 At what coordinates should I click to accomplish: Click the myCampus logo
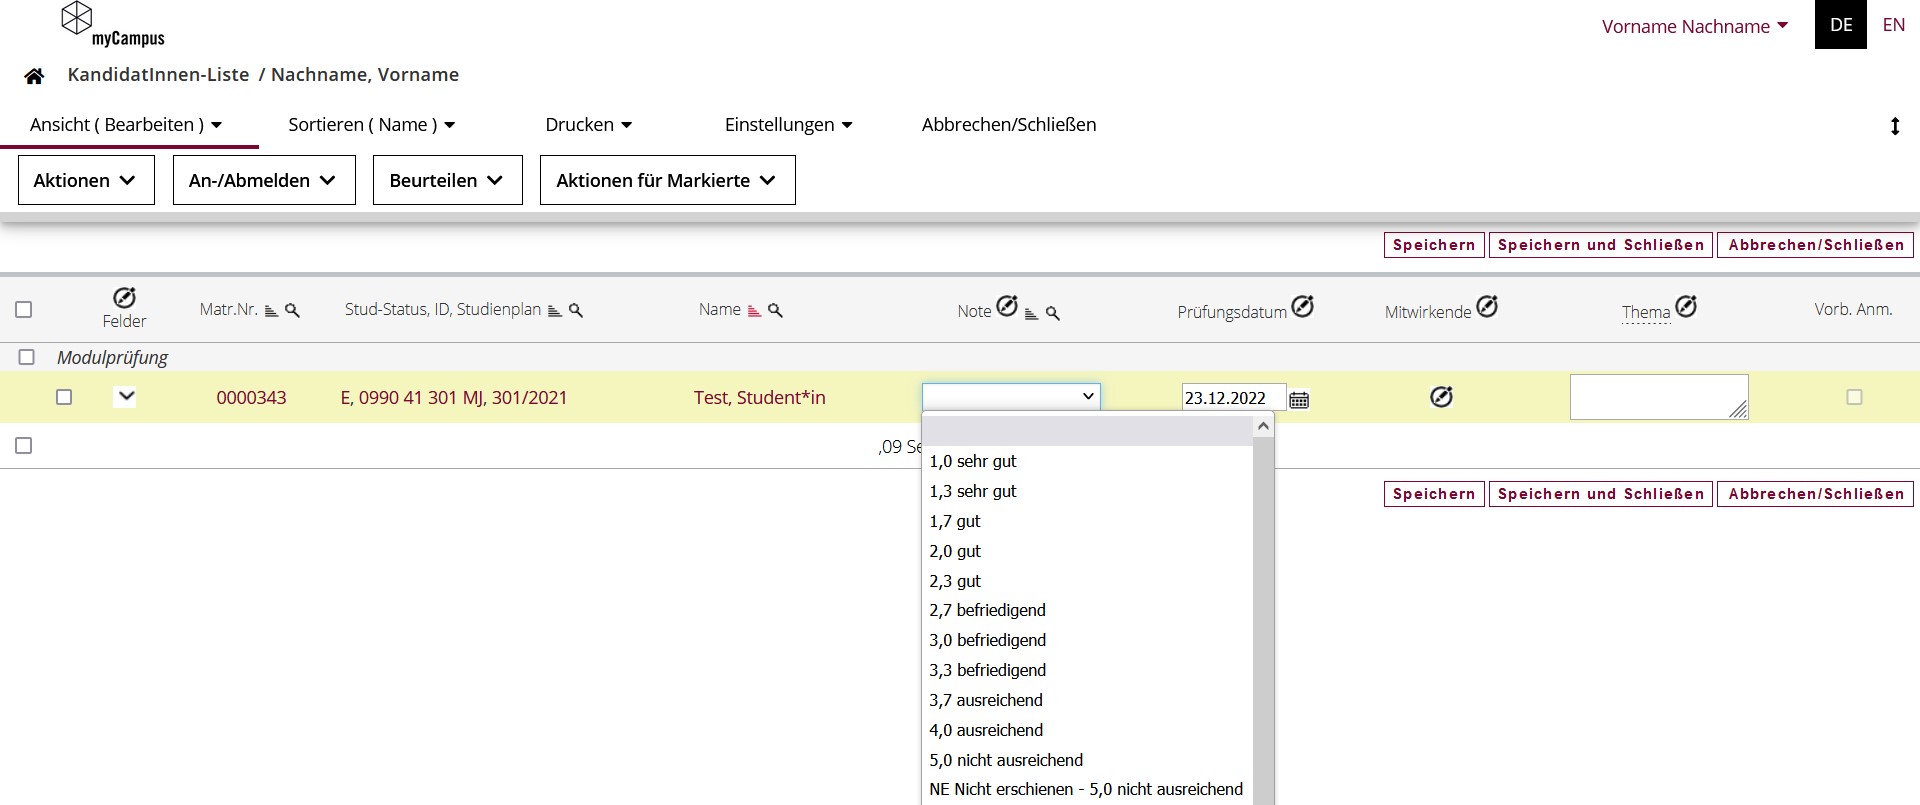[x=112, y=25]
